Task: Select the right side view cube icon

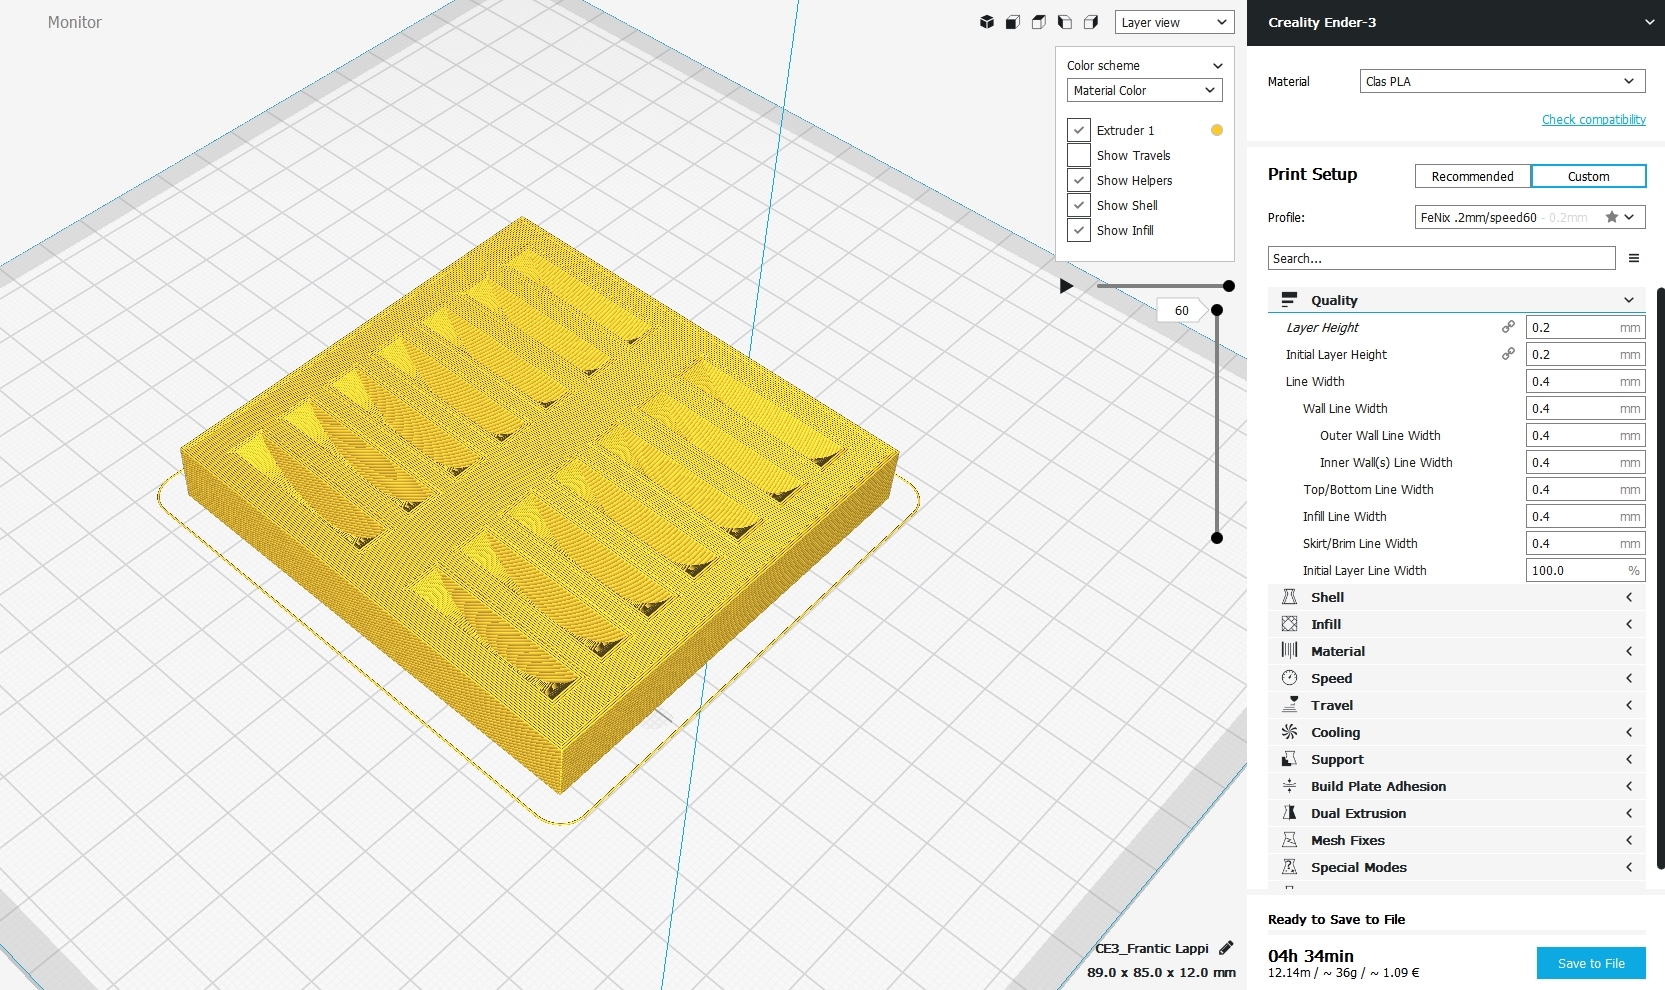Action: pos(1091,22)
